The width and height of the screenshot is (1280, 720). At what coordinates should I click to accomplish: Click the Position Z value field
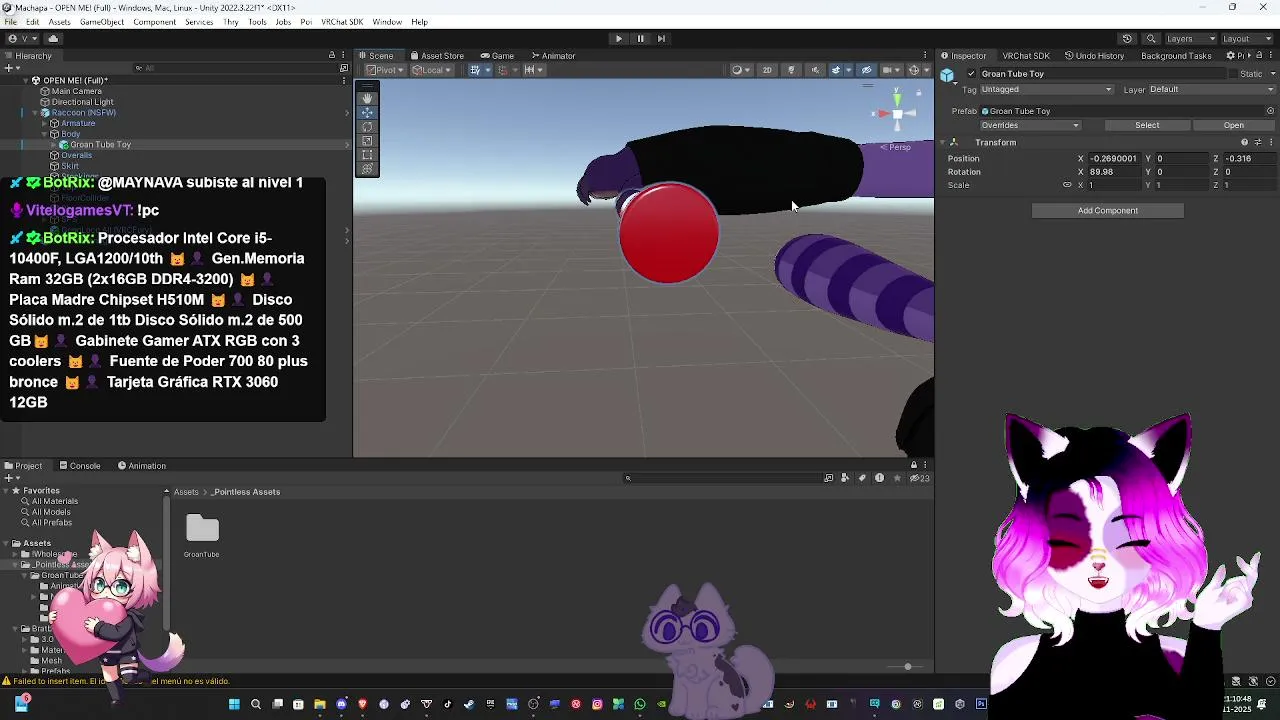tap(1250, 158)
